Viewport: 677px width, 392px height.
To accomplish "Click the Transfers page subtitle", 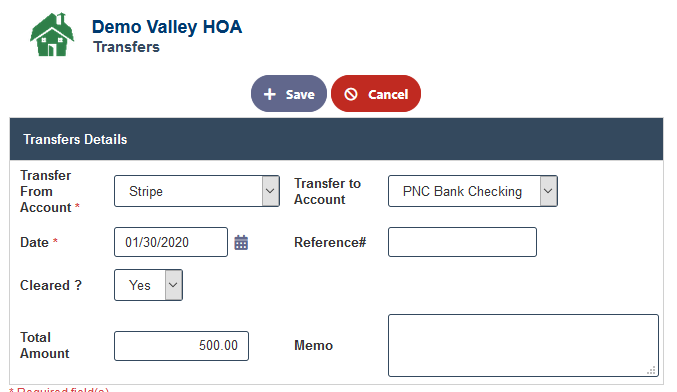I will [127, 47].
